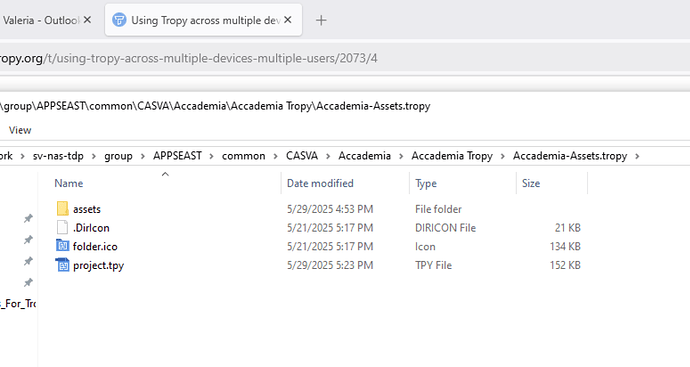Navigate to CASVA in the breadcrumb

click(302, 156)
